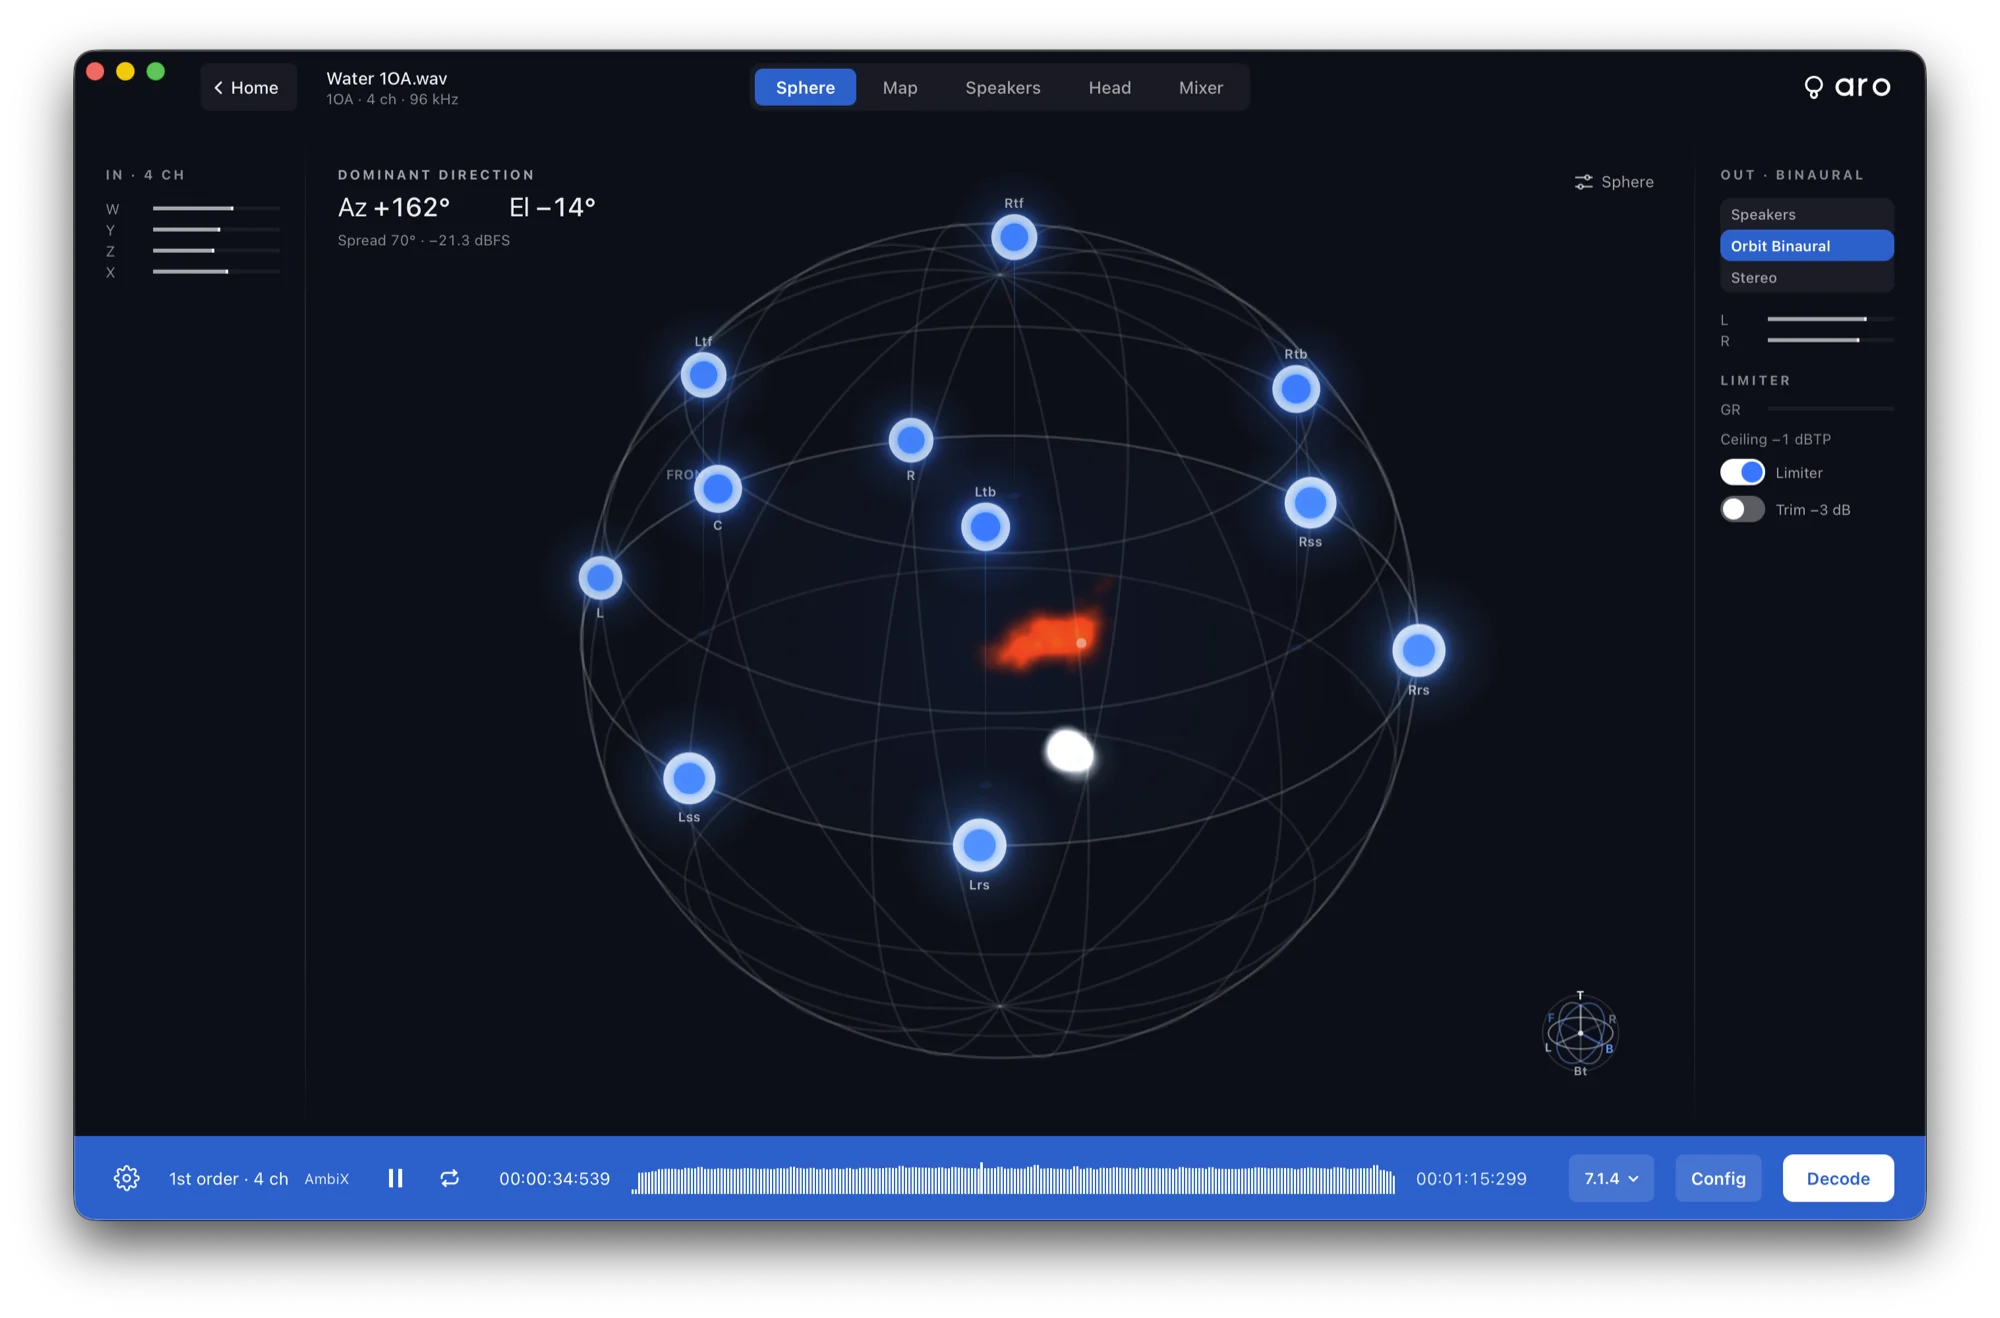Enable the Trim −3 dB toggle
Viewport: 2000px width, 1318px height.
click(1742, 509)
